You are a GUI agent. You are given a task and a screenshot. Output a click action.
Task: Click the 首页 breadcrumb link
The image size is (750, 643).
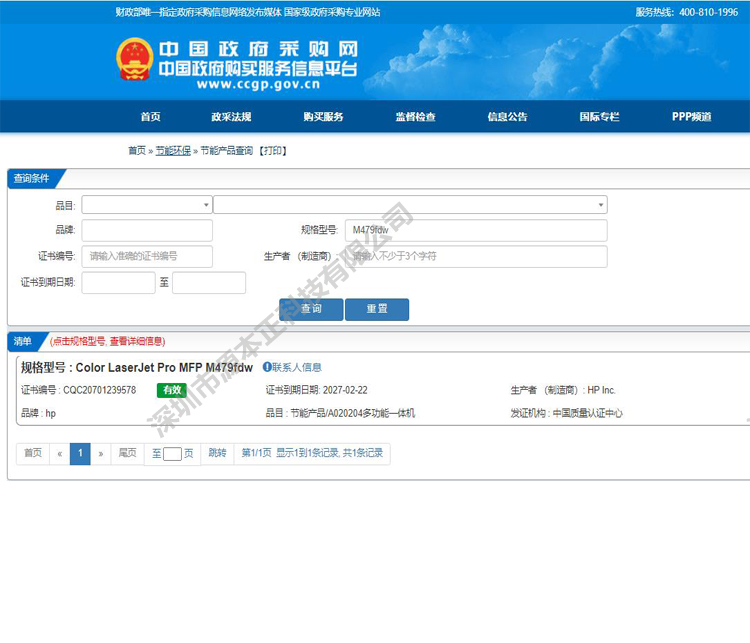(x=137, y=151)
